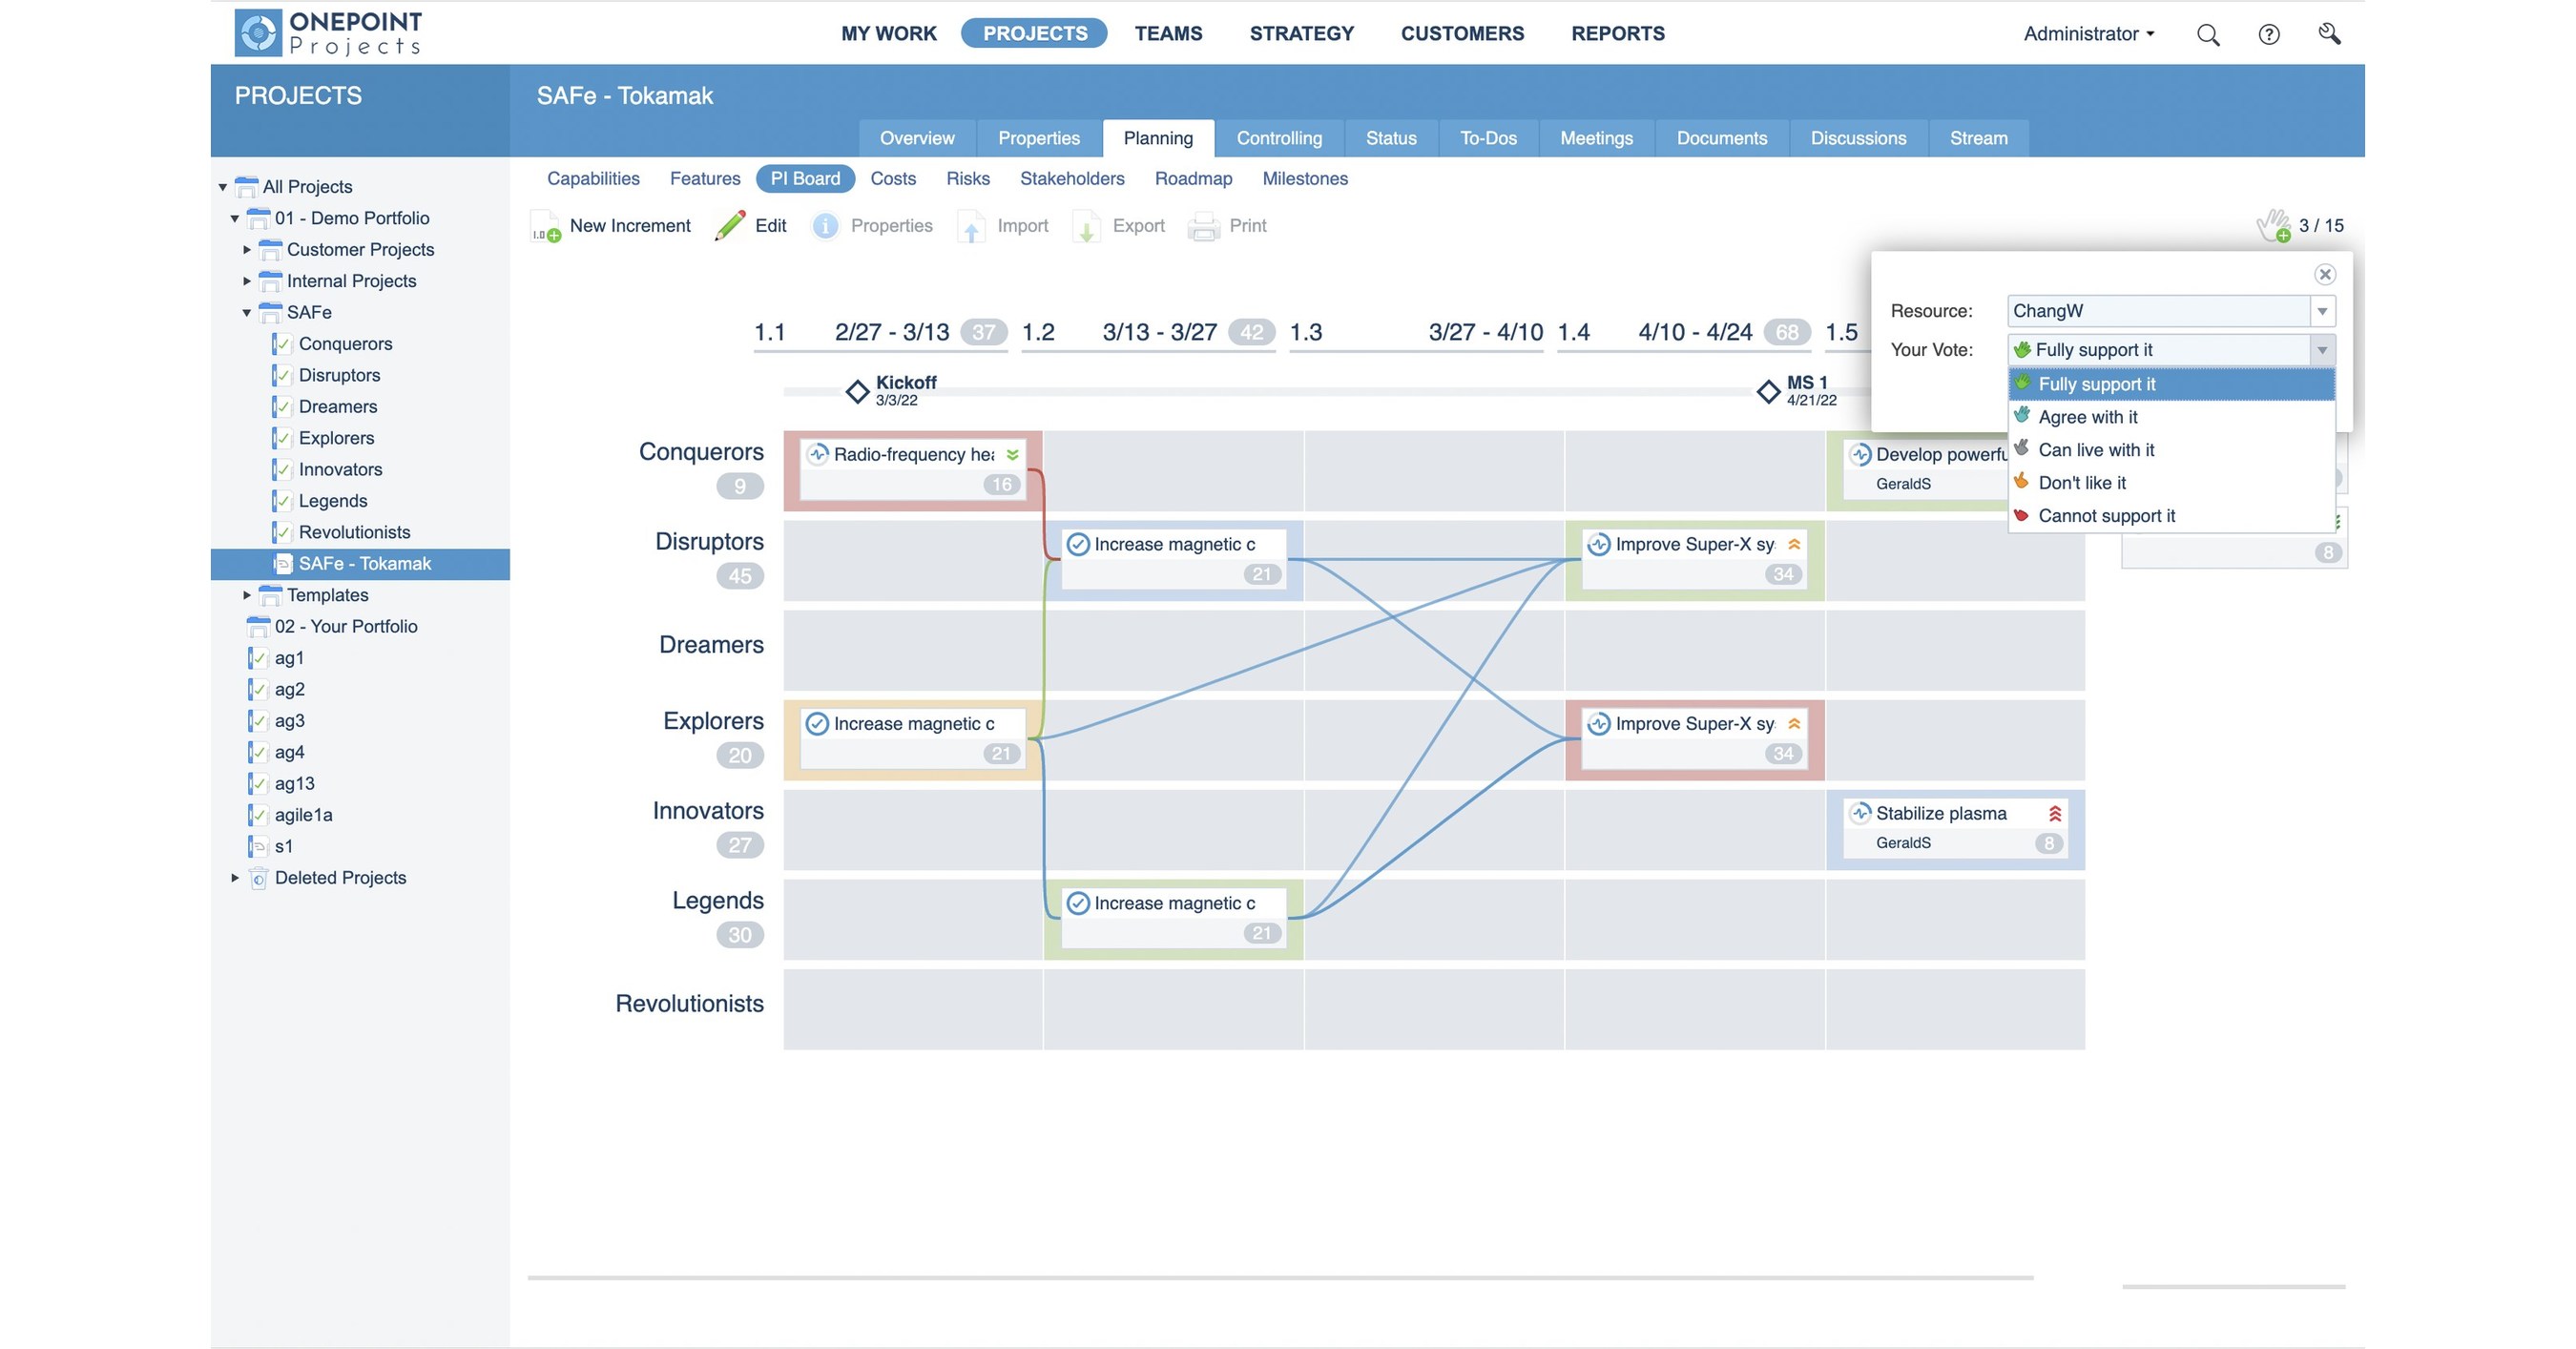The image size is (2576, 1349).
Task: Expand the Customer Projects node
Action: coord(247,249)
